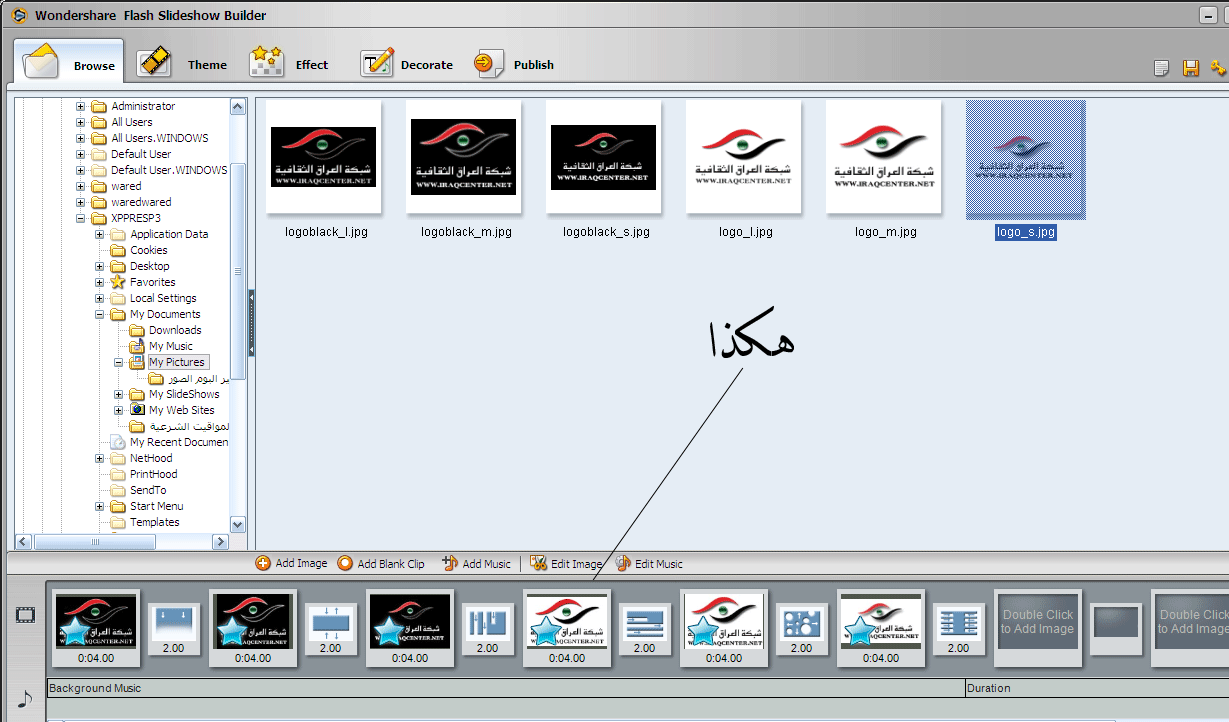Screen dimensions: 1229x722
Task: Open the Decorate tab
Action: click(x=407, y=64)
